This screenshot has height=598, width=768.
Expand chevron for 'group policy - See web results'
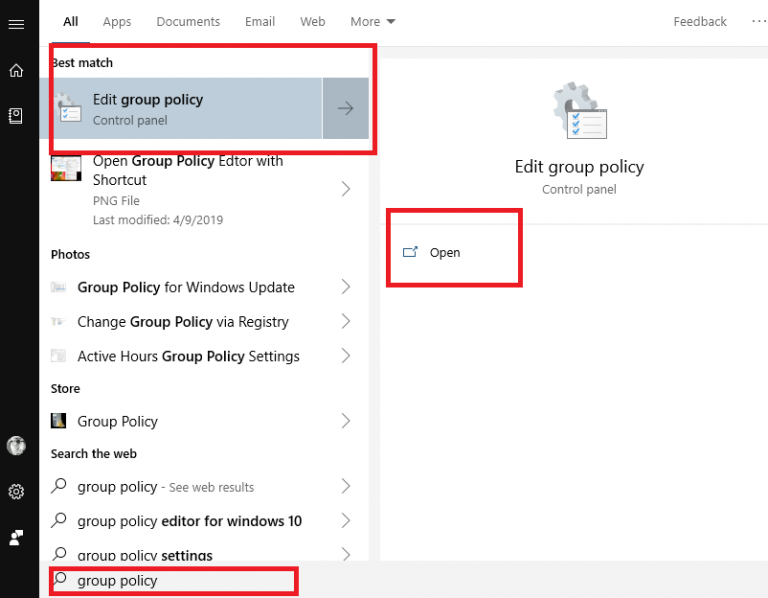[x=346, y=486]
